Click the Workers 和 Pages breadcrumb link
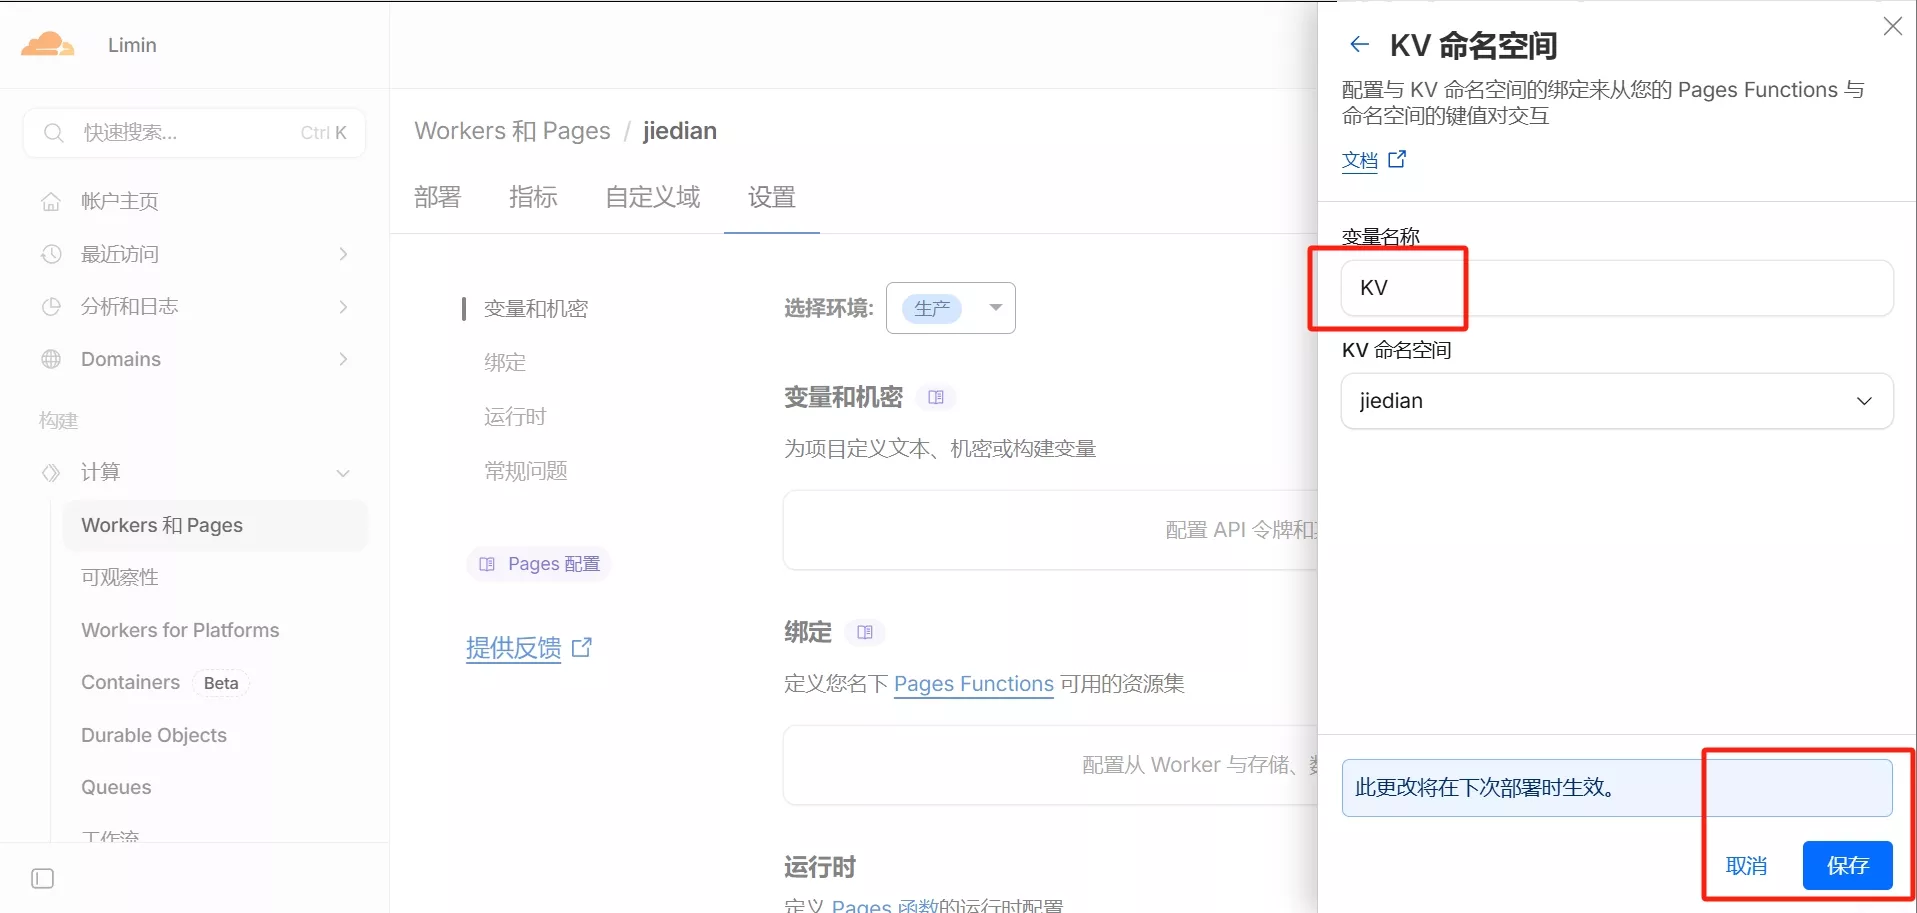 pos(512,131)
